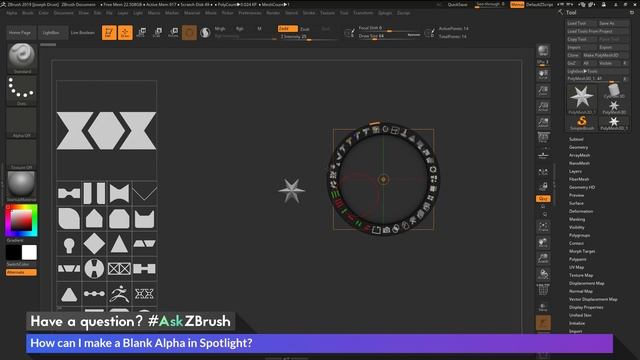Expand the Subtool section
Image resolution: width=640 pixels, height=360 pixels.
[x=576, y=140]
